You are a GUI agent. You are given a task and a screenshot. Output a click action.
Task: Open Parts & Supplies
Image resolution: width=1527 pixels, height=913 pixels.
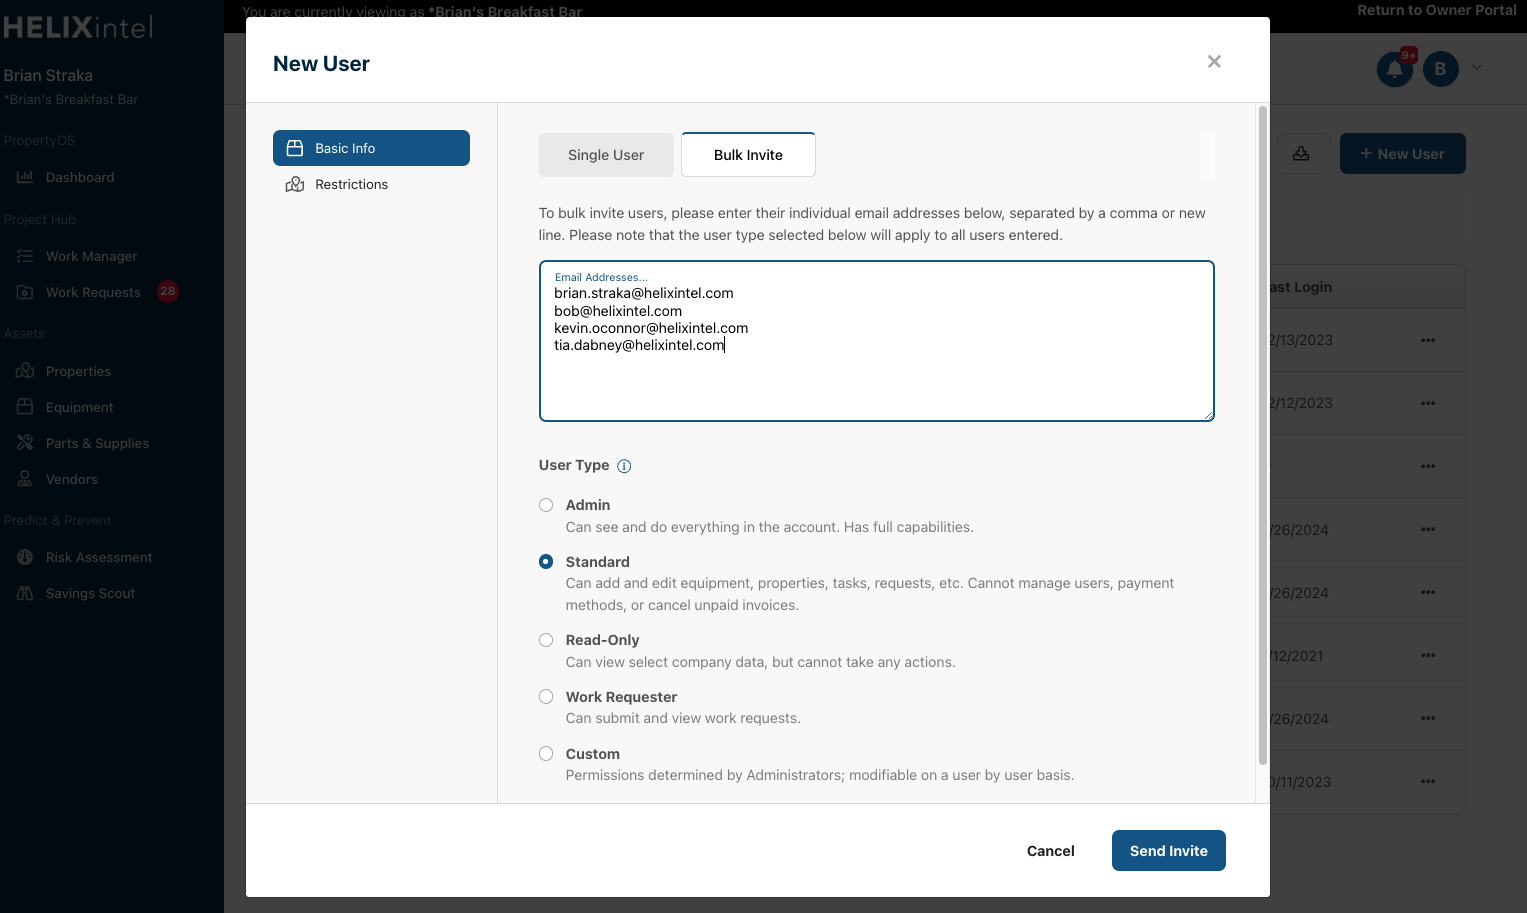pos(97,443)
